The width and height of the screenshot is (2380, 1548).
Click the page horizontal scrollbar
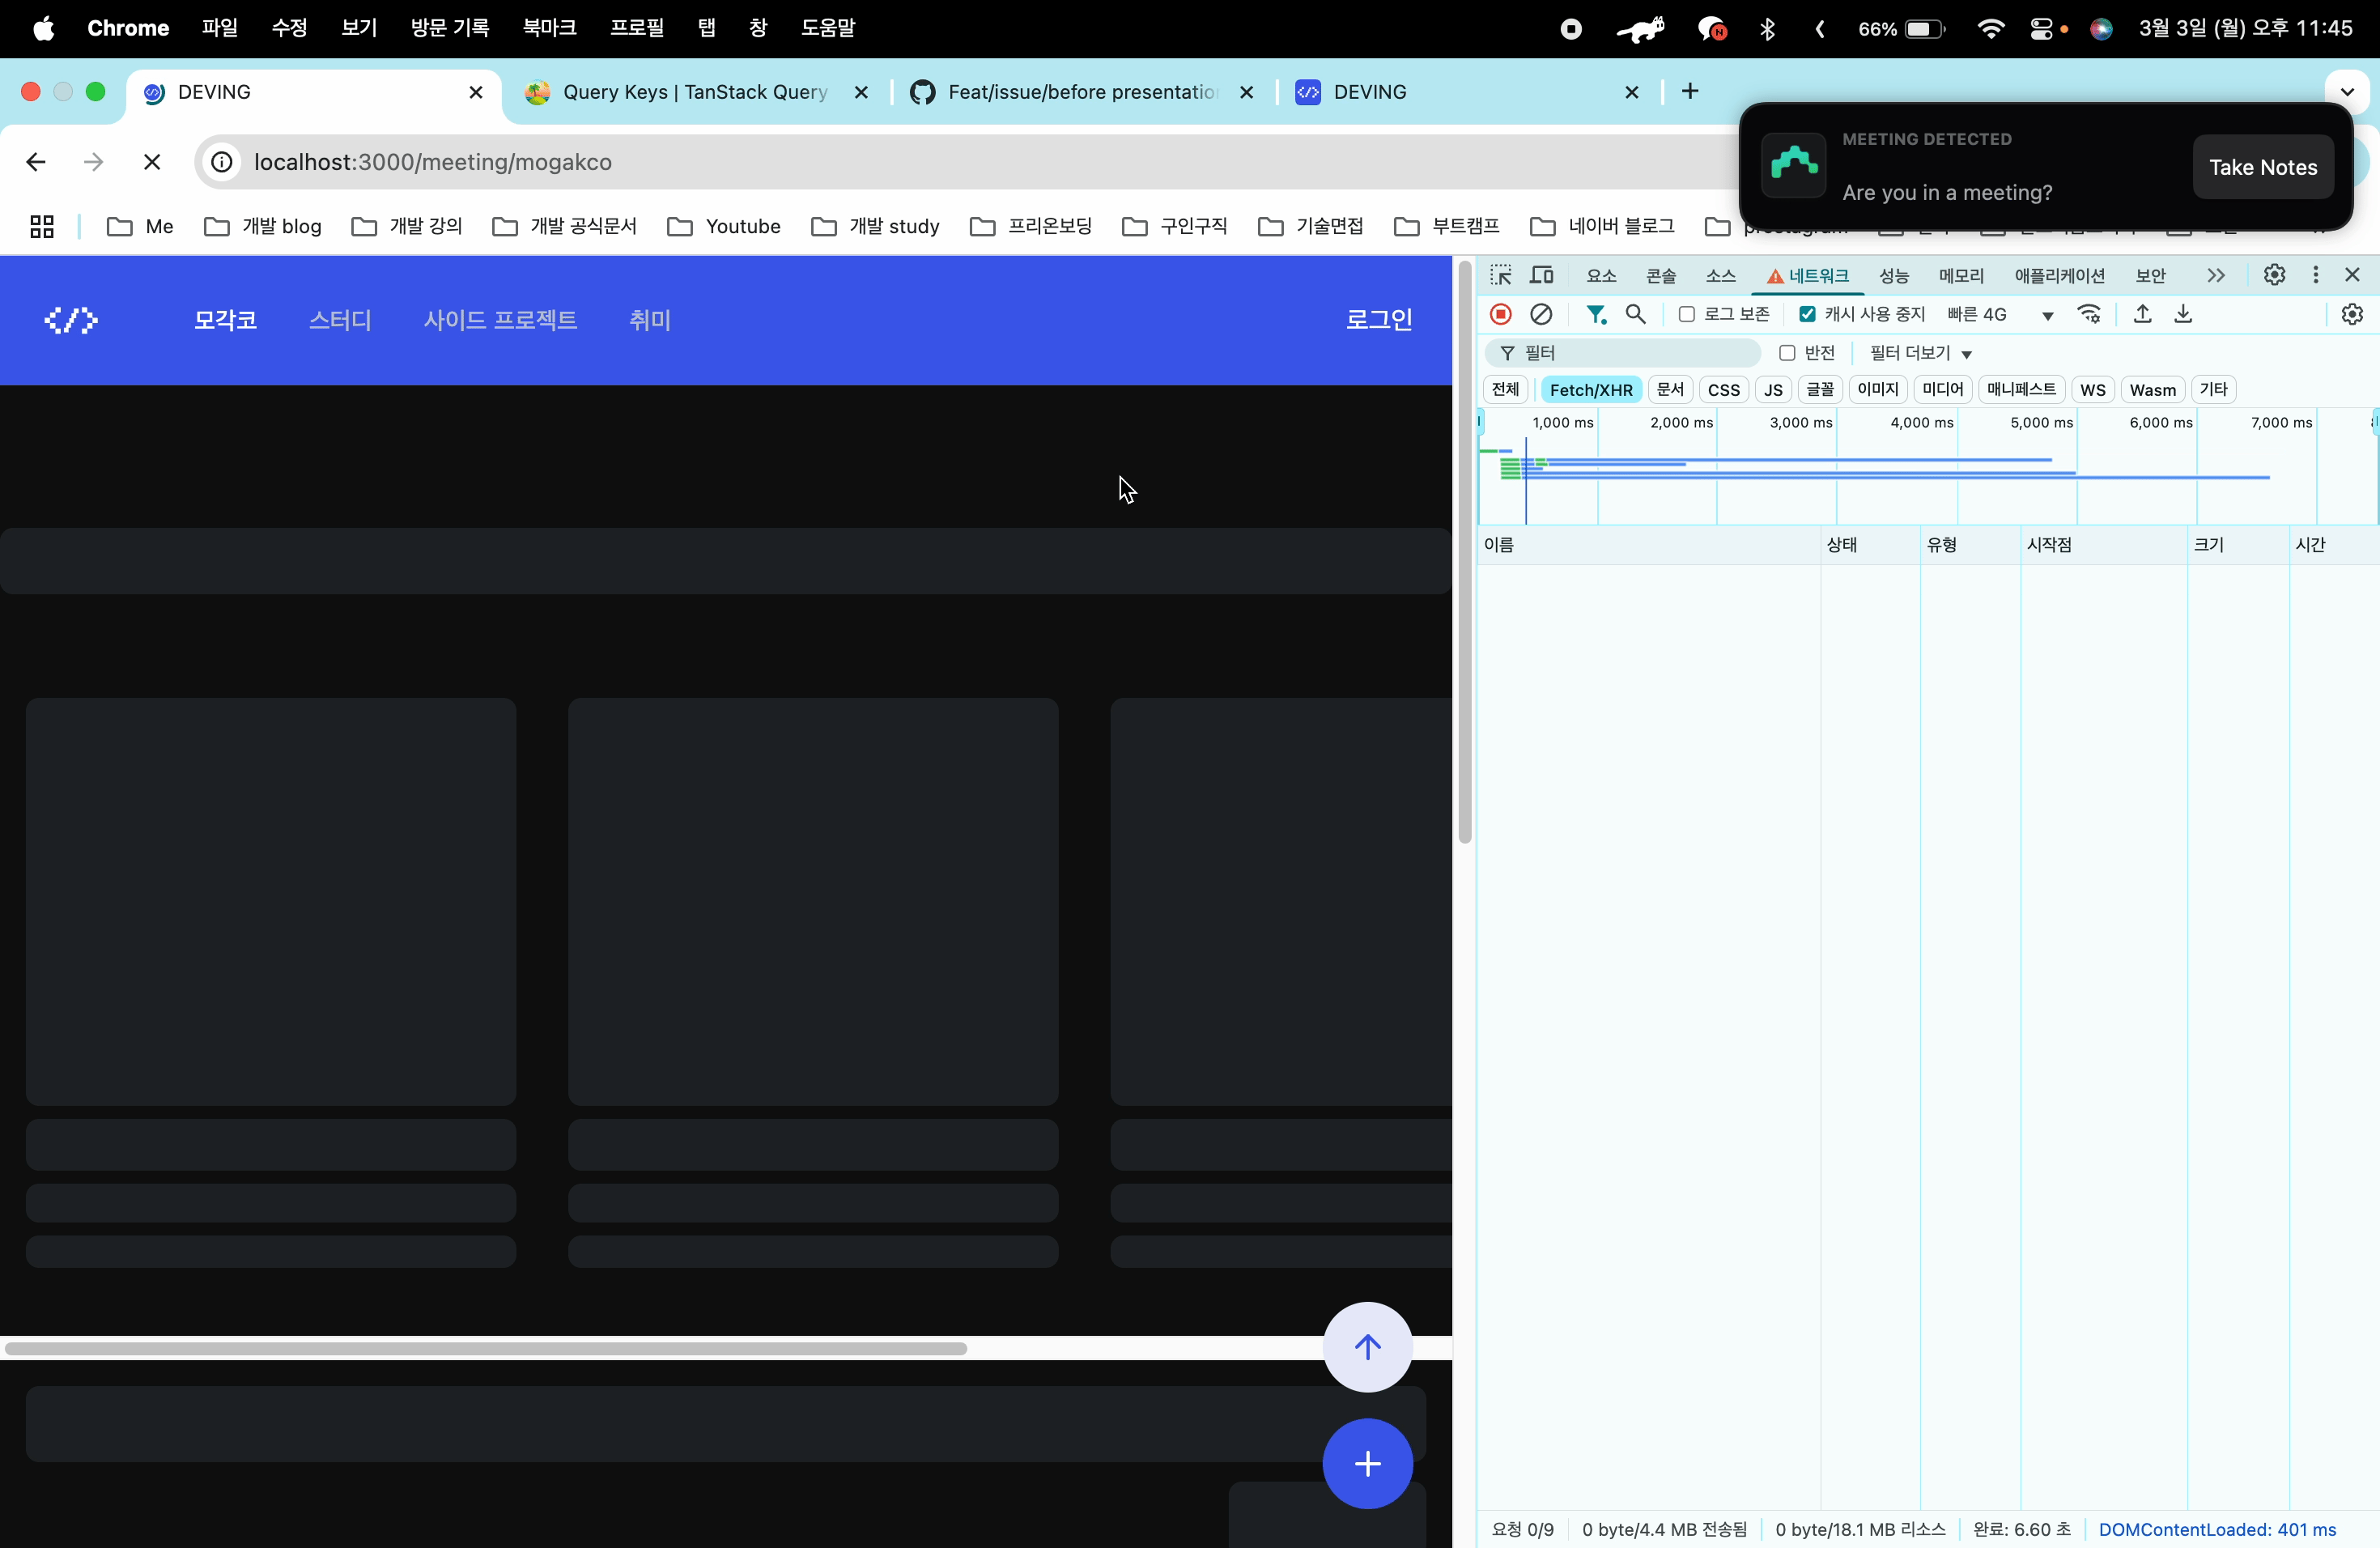[x=486, y=1349]
